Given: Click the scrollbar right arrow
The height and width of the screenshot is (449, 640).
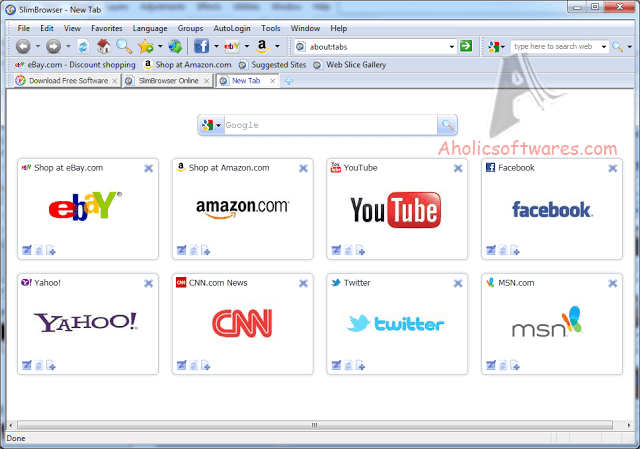Looking at the screenshot, I should (x=629, y=425).
